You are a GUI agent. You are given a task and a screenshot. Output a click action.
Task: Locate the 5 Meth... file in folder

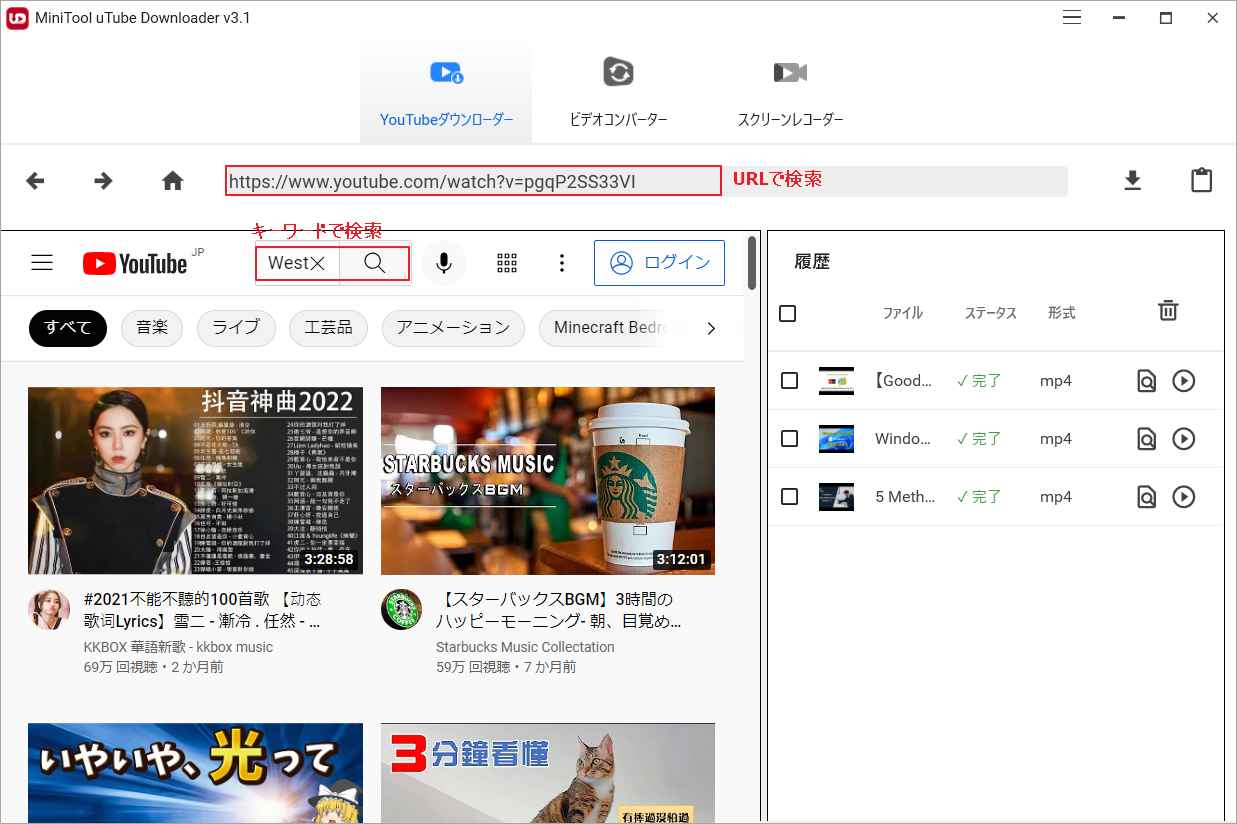[1146, 497]
